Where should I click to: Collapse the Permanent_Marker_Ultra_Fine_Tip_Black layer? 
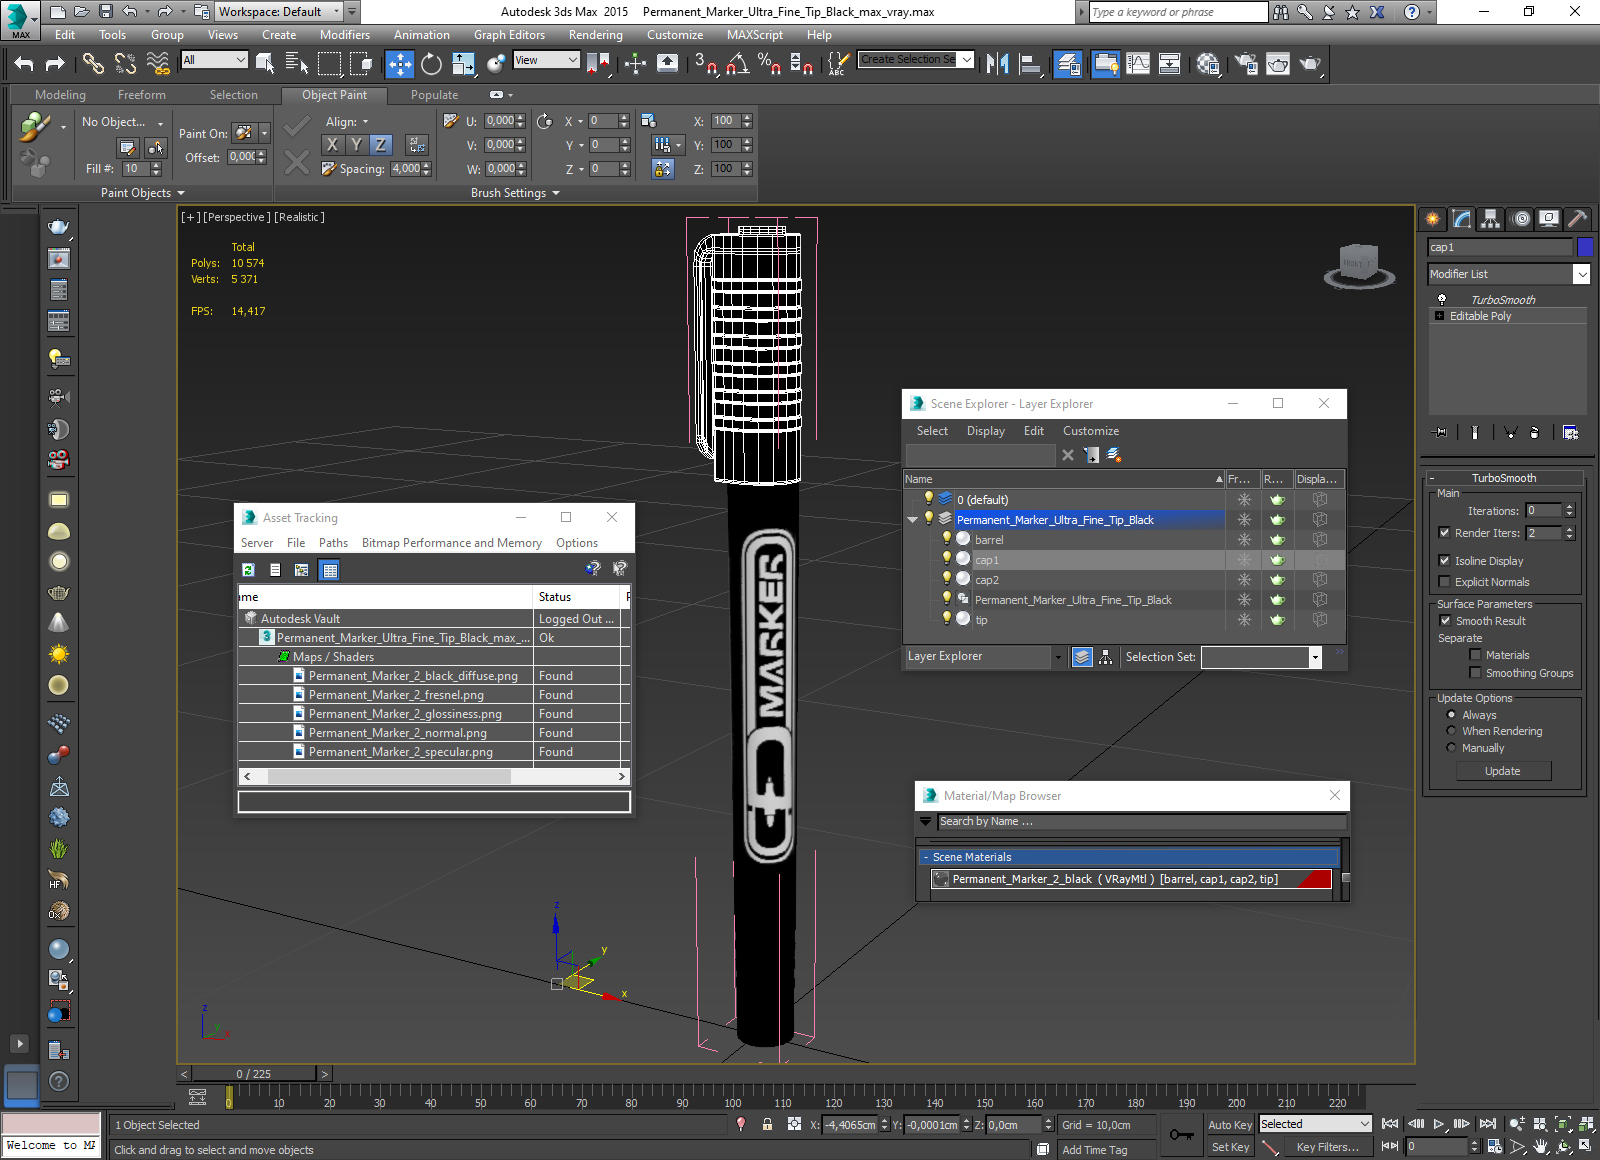pyautogui.click(x=912, y=520)
